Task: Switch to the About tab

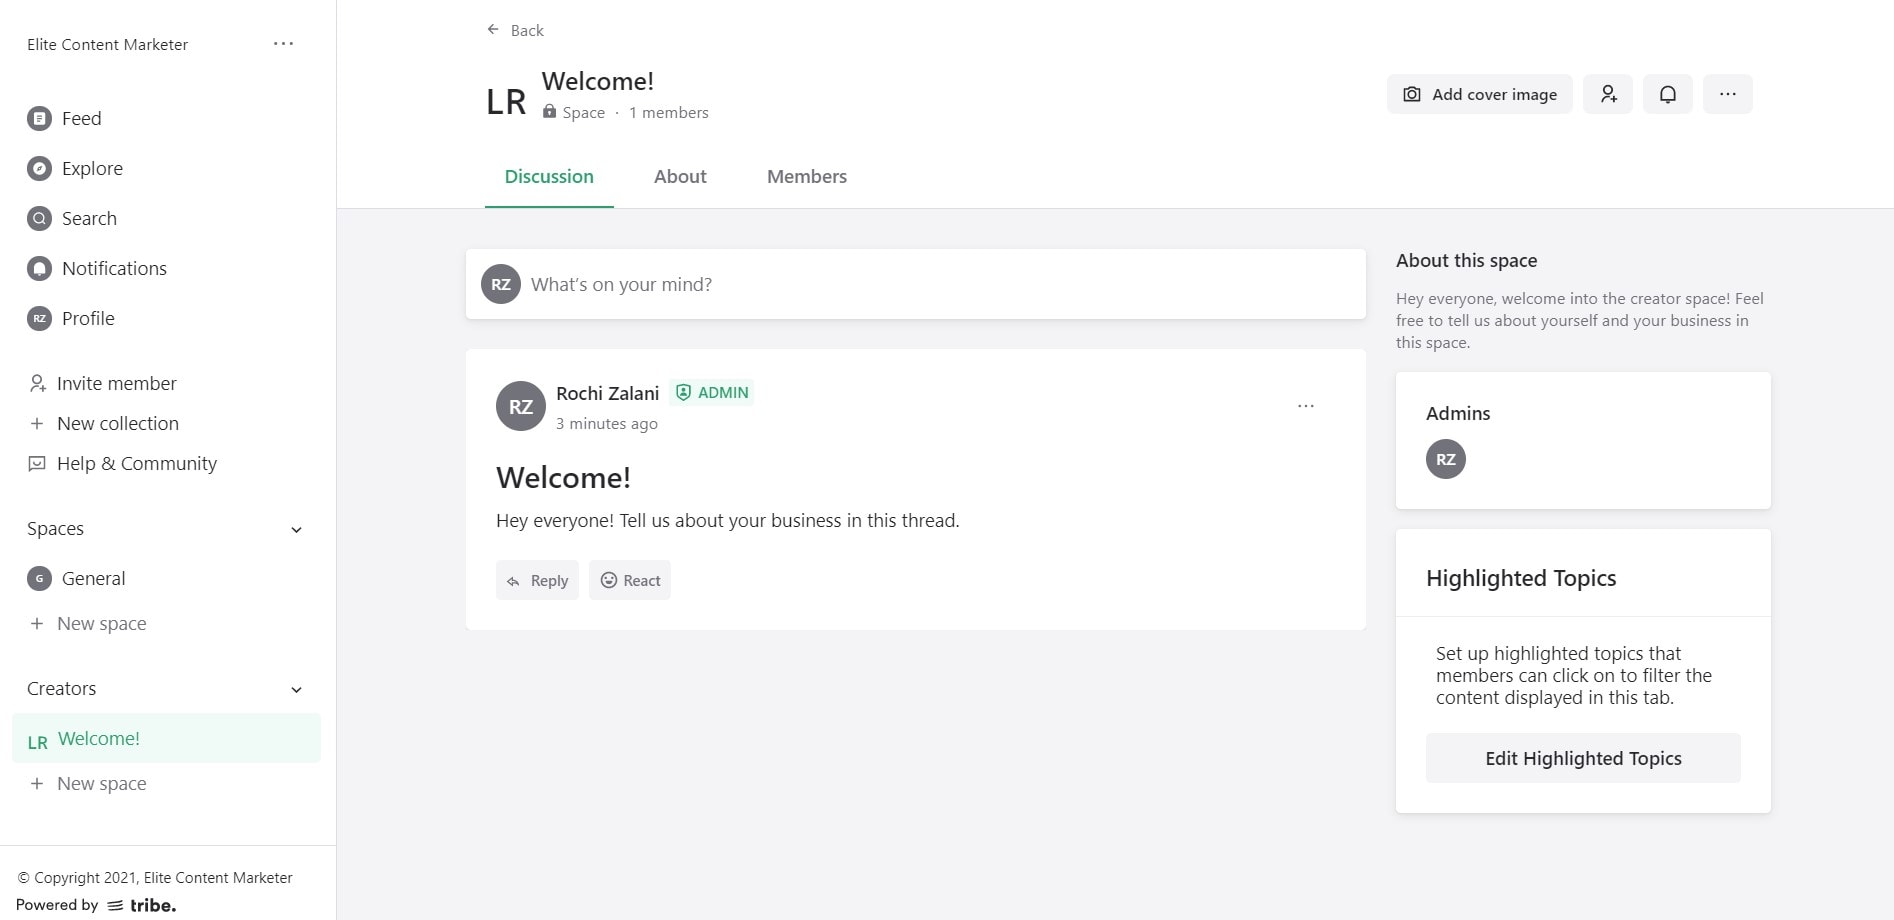Action: [680, 177]
